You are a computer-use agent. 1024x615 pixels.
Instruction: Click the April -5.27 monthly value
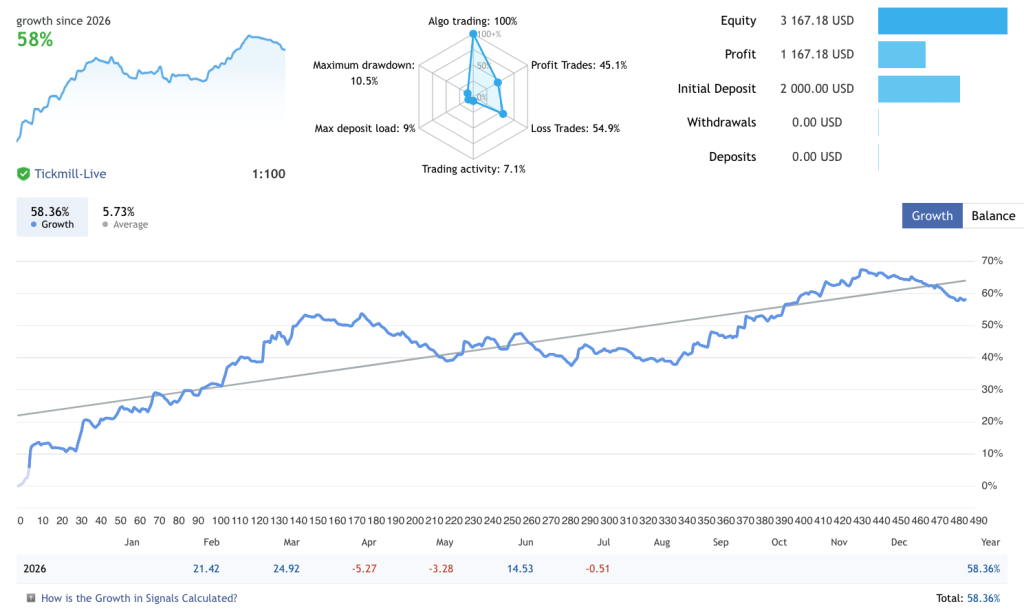click(x=364, y=569)
